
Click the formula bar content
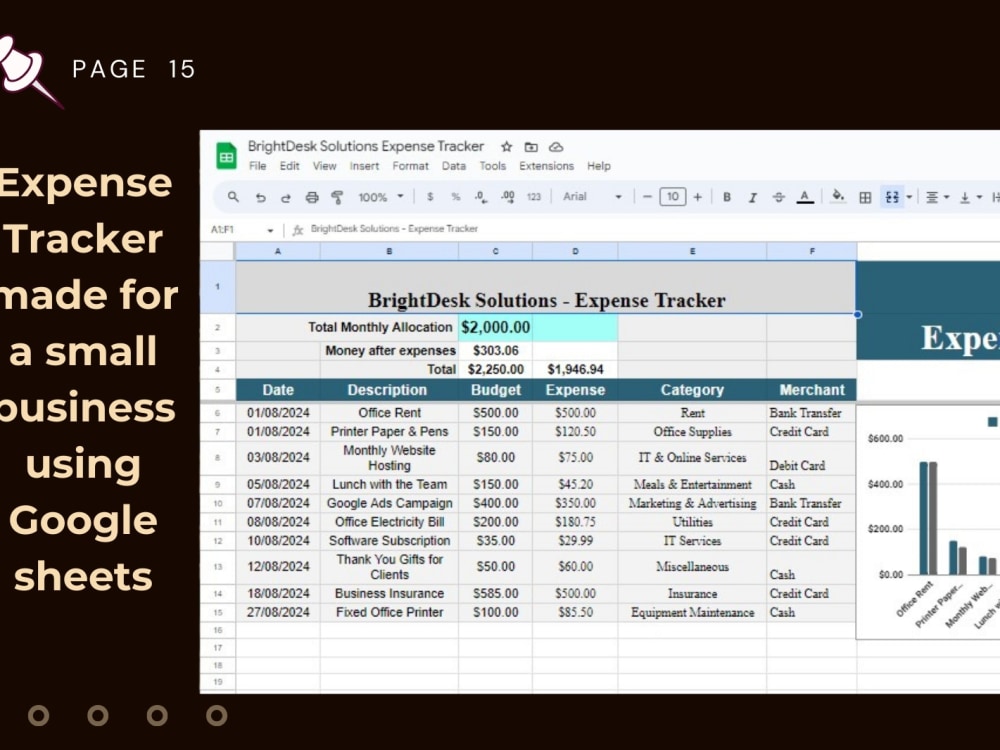394,228
